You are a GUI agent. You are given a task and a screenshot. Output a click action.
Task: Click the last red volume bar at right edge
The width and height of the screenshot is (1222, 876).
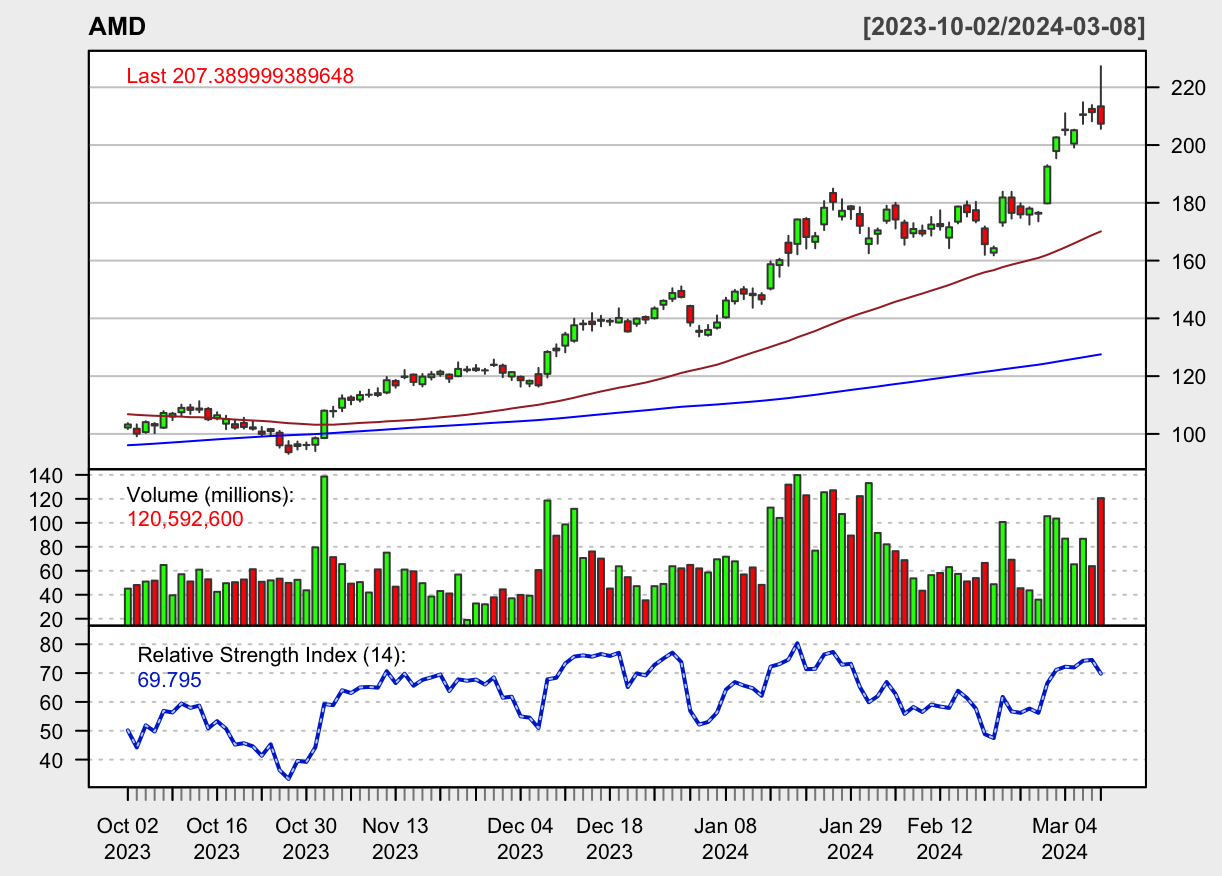click(1101, 561)
